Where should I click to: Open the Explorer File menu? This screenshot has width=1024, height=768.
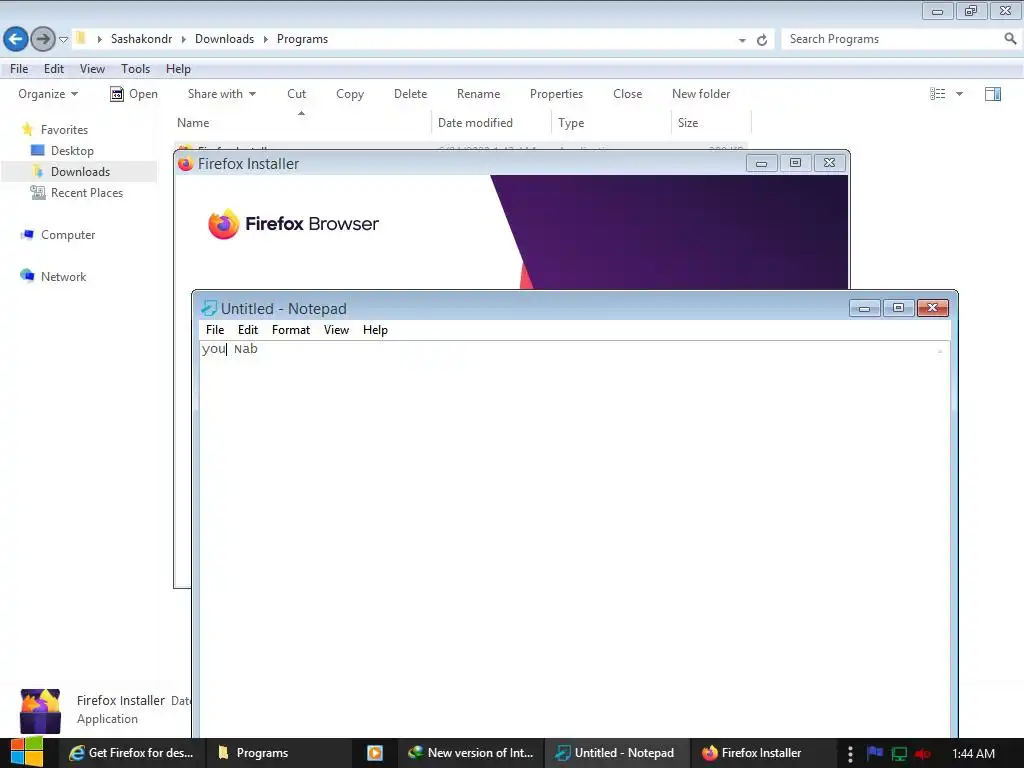click(19, 69)
